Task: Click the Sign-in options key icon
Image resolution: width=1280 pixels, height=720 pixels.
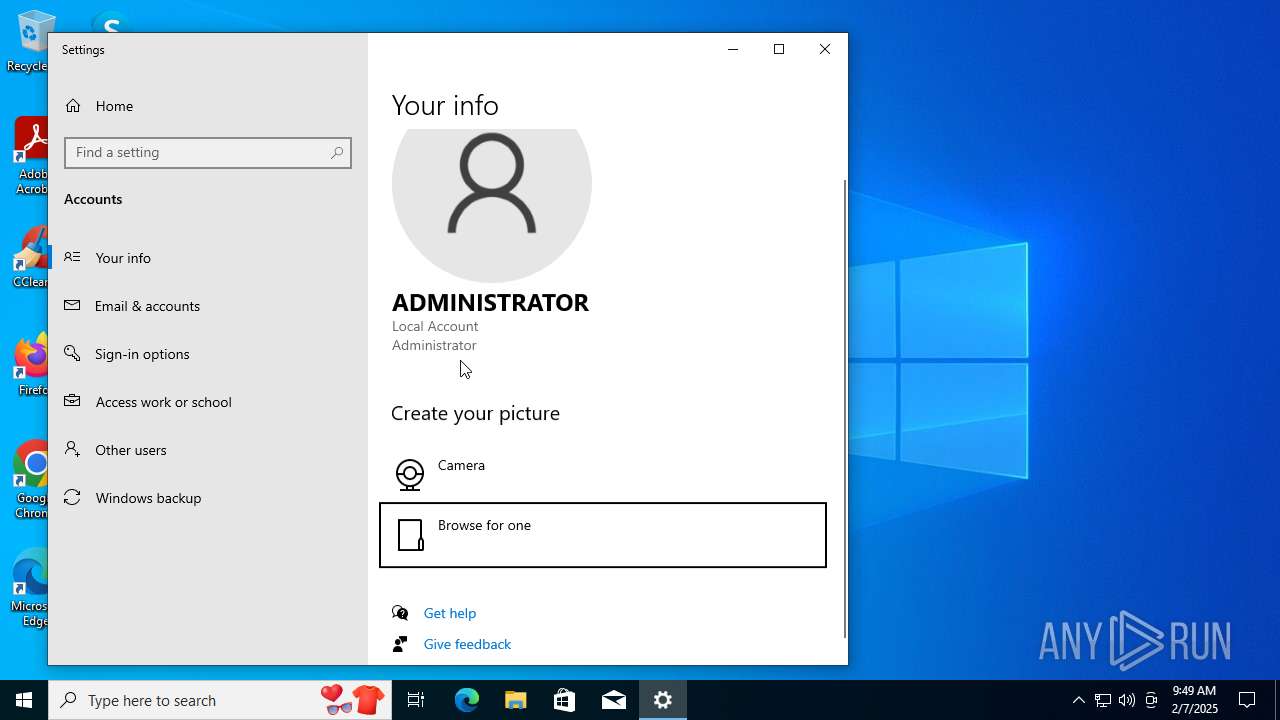Action: (72, 353)
